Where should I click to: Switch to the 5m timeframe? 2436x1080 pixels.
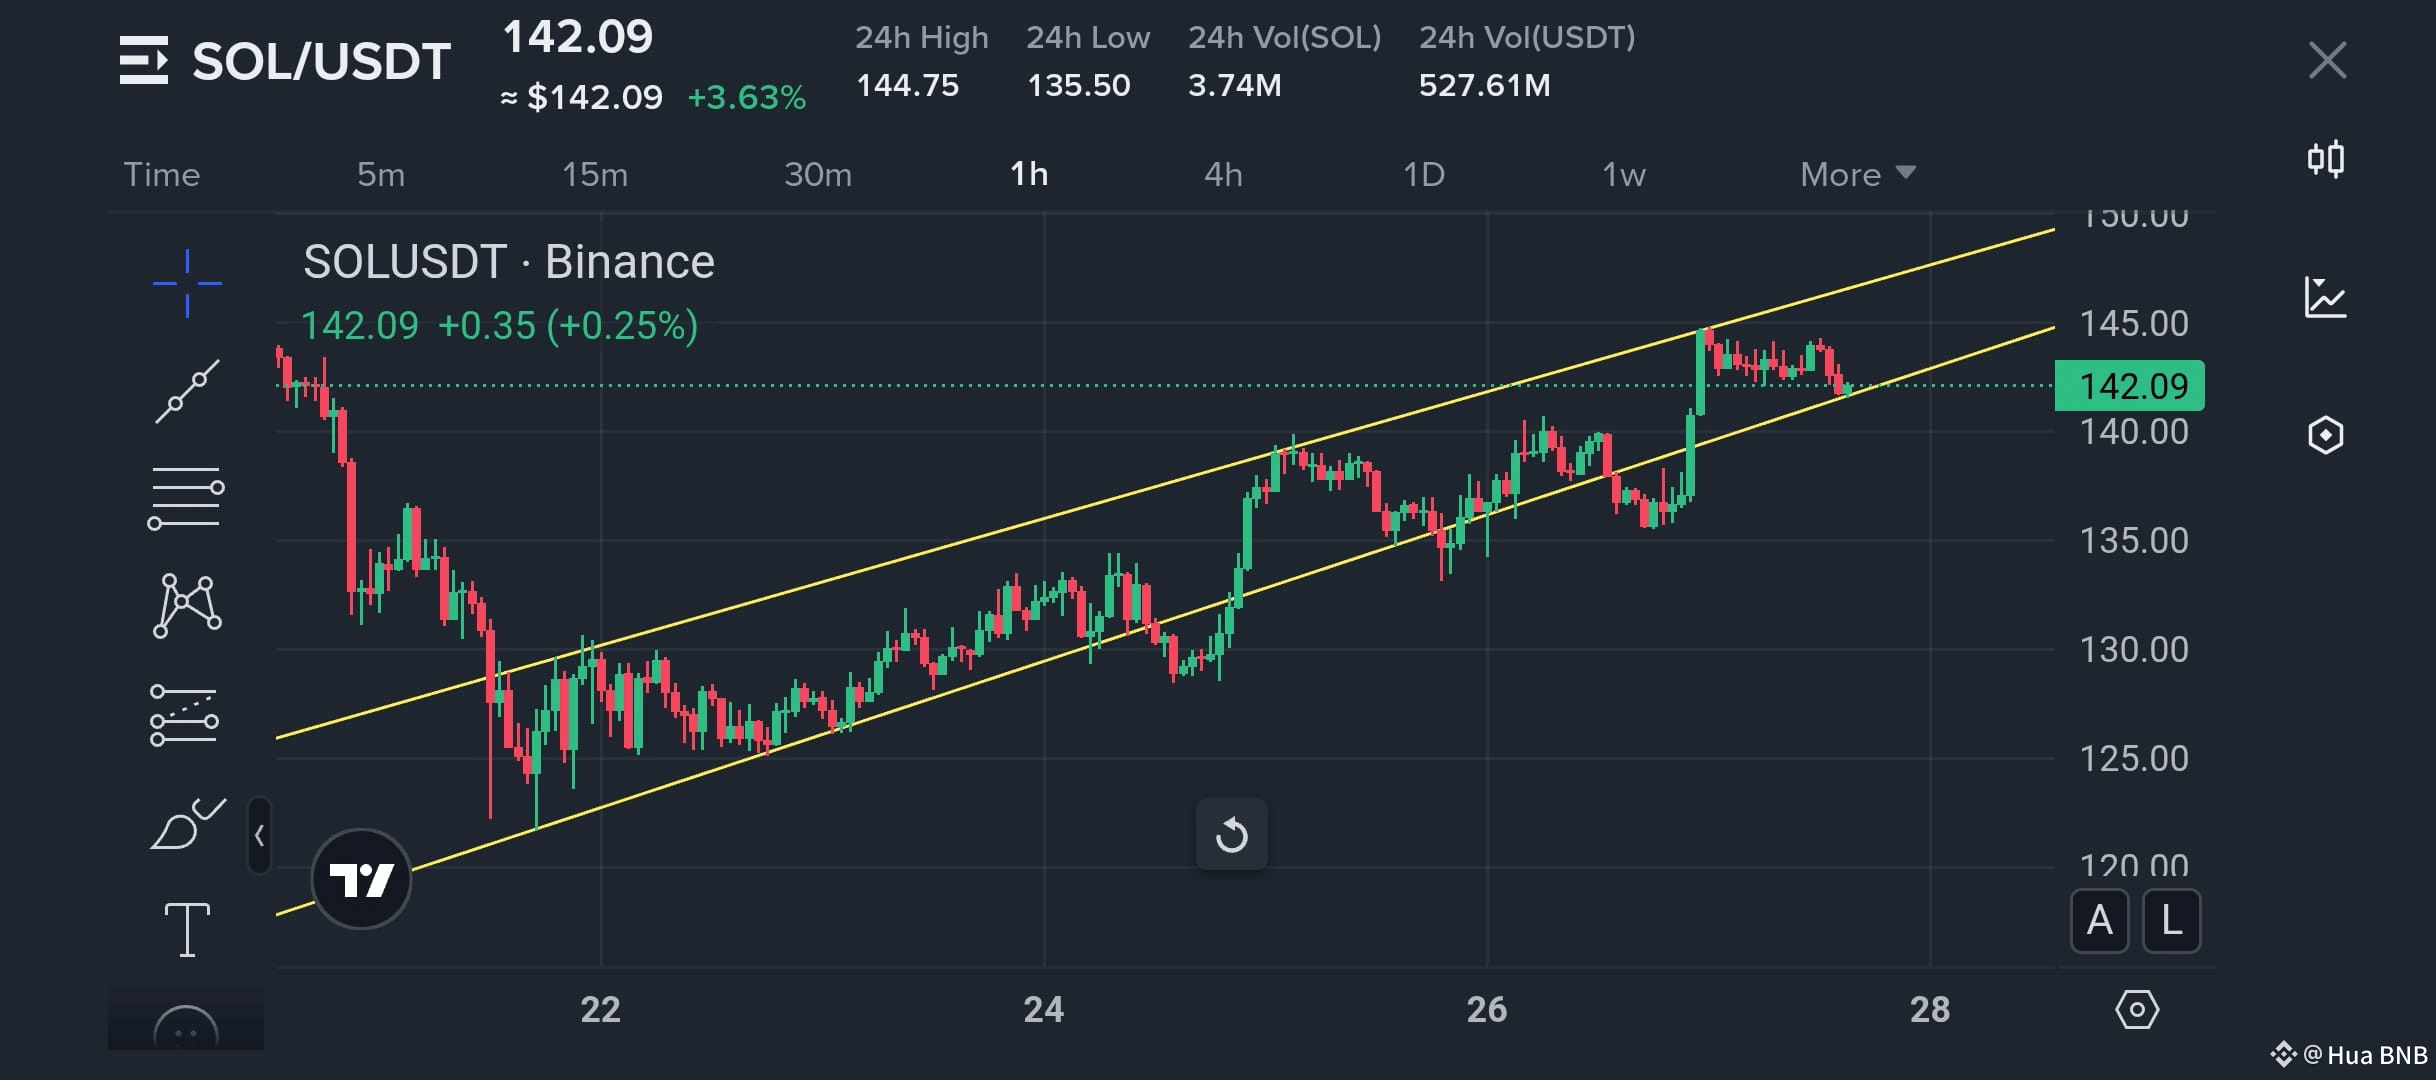(381, 174)
